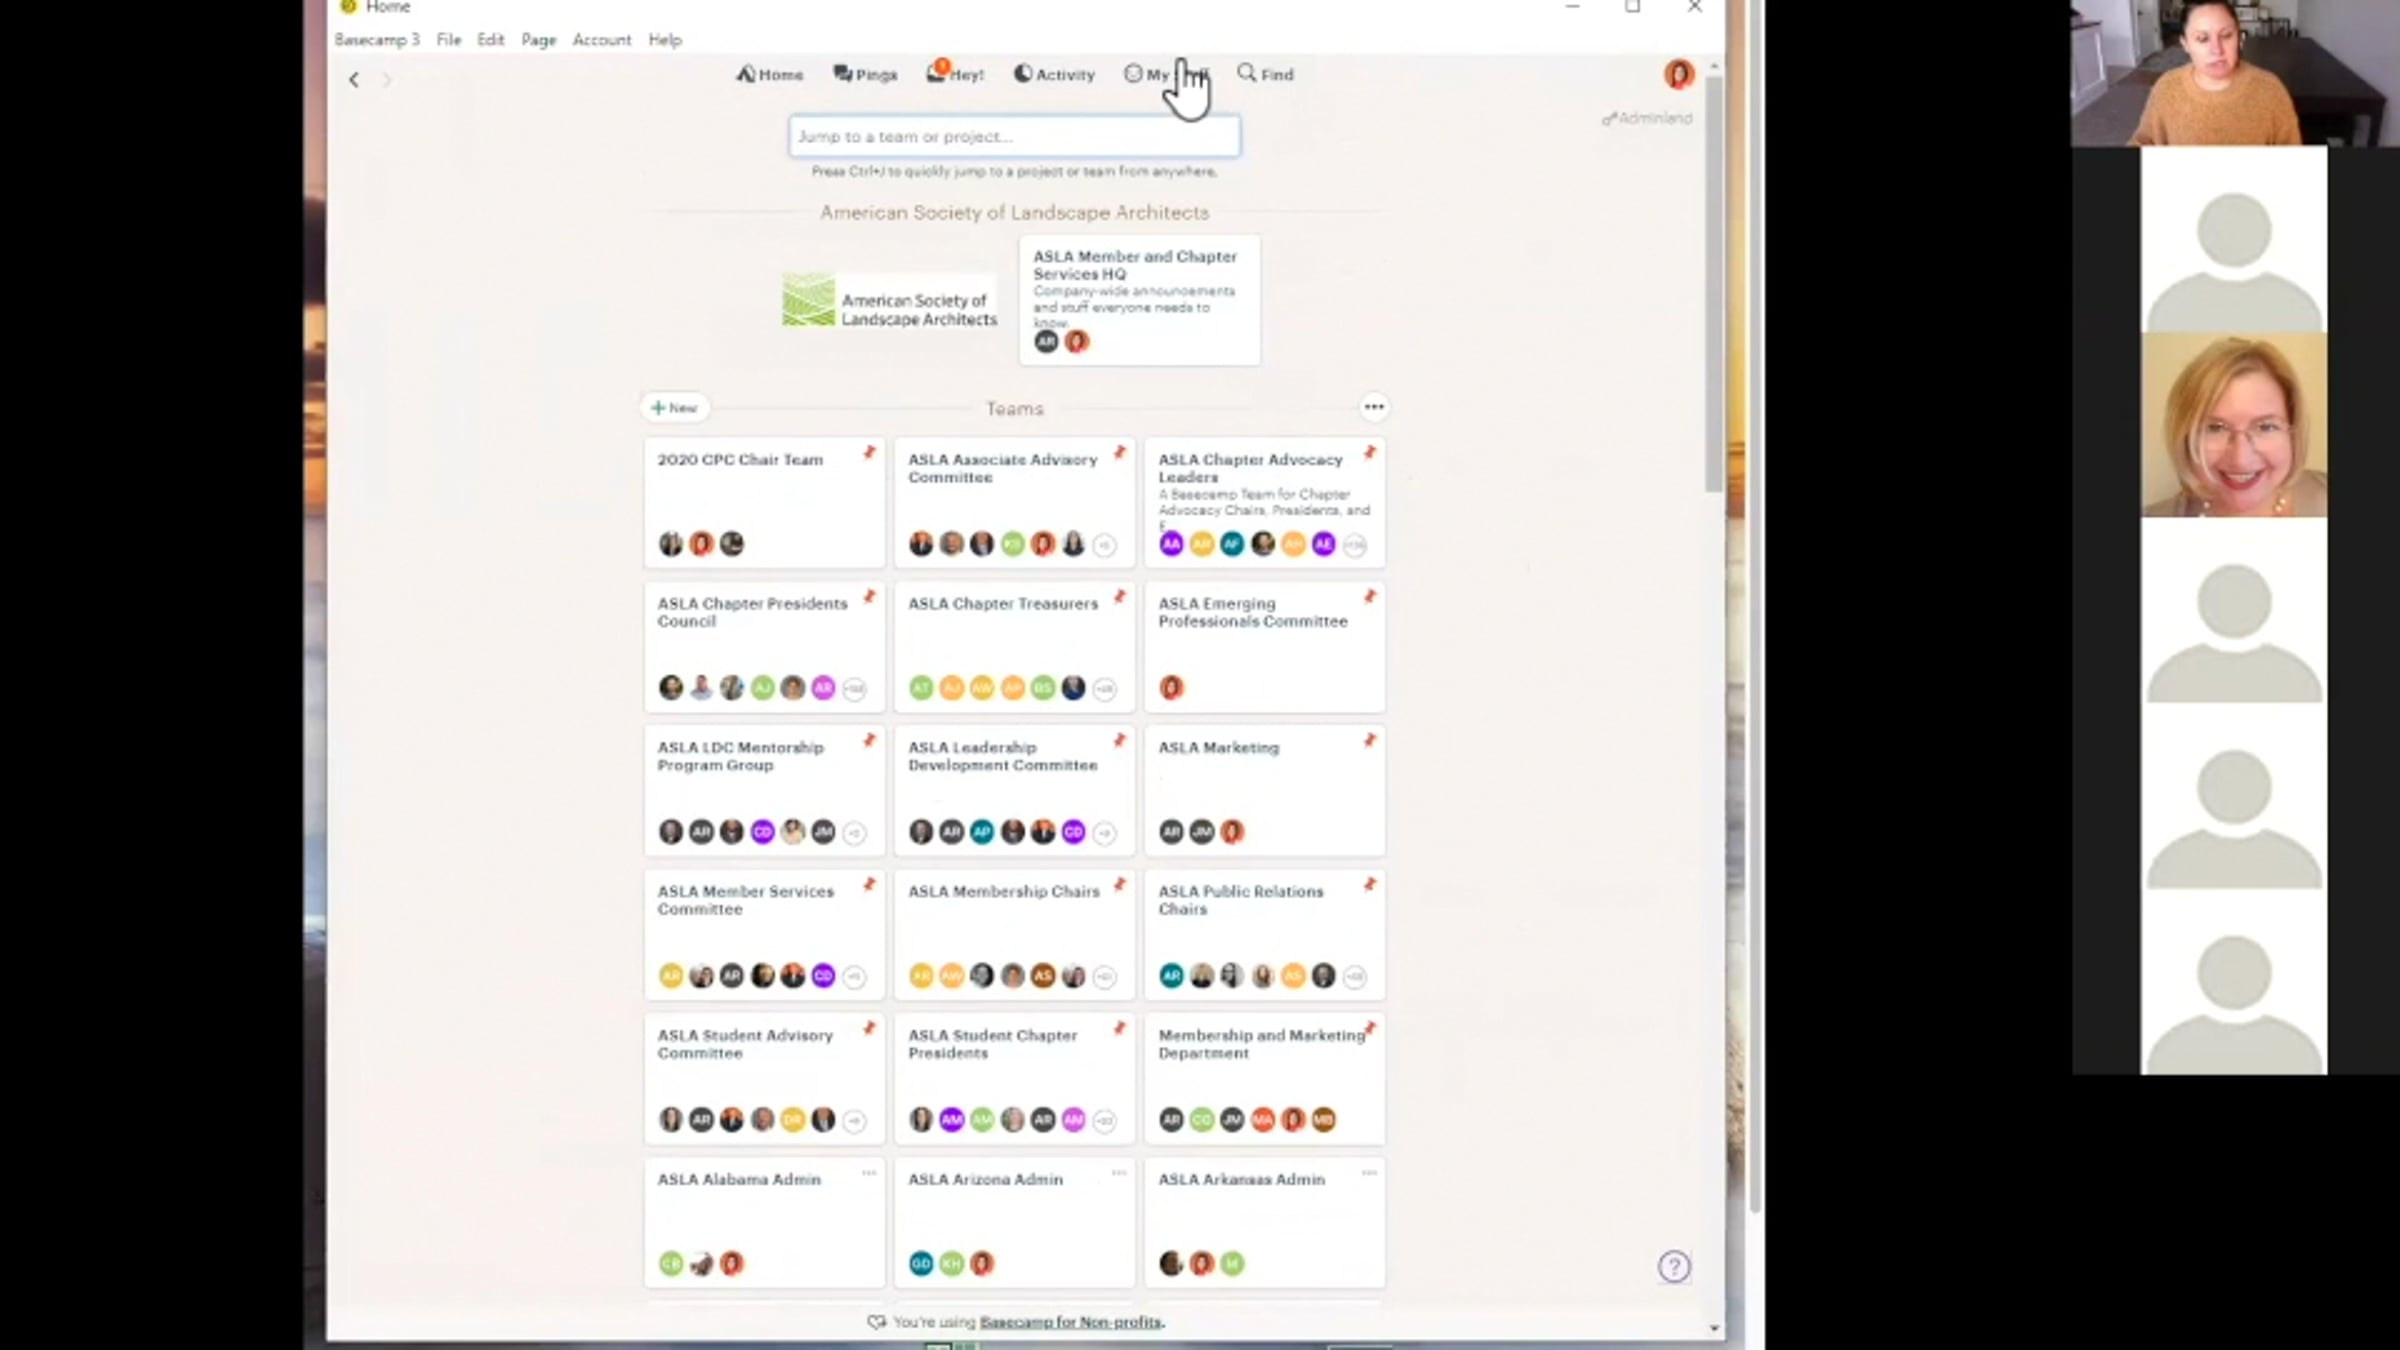Open the Pings chat icon

pos(843,74)
